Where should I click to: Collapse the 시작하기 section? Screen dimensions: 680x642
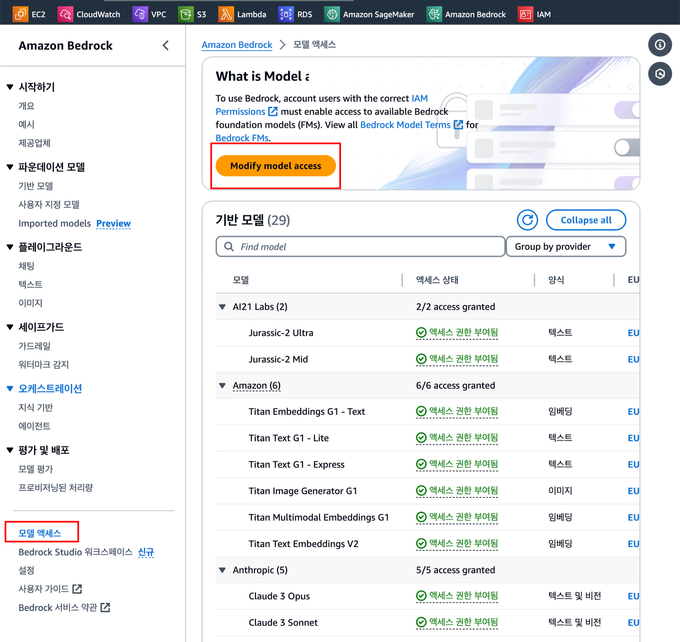[10, 87]
